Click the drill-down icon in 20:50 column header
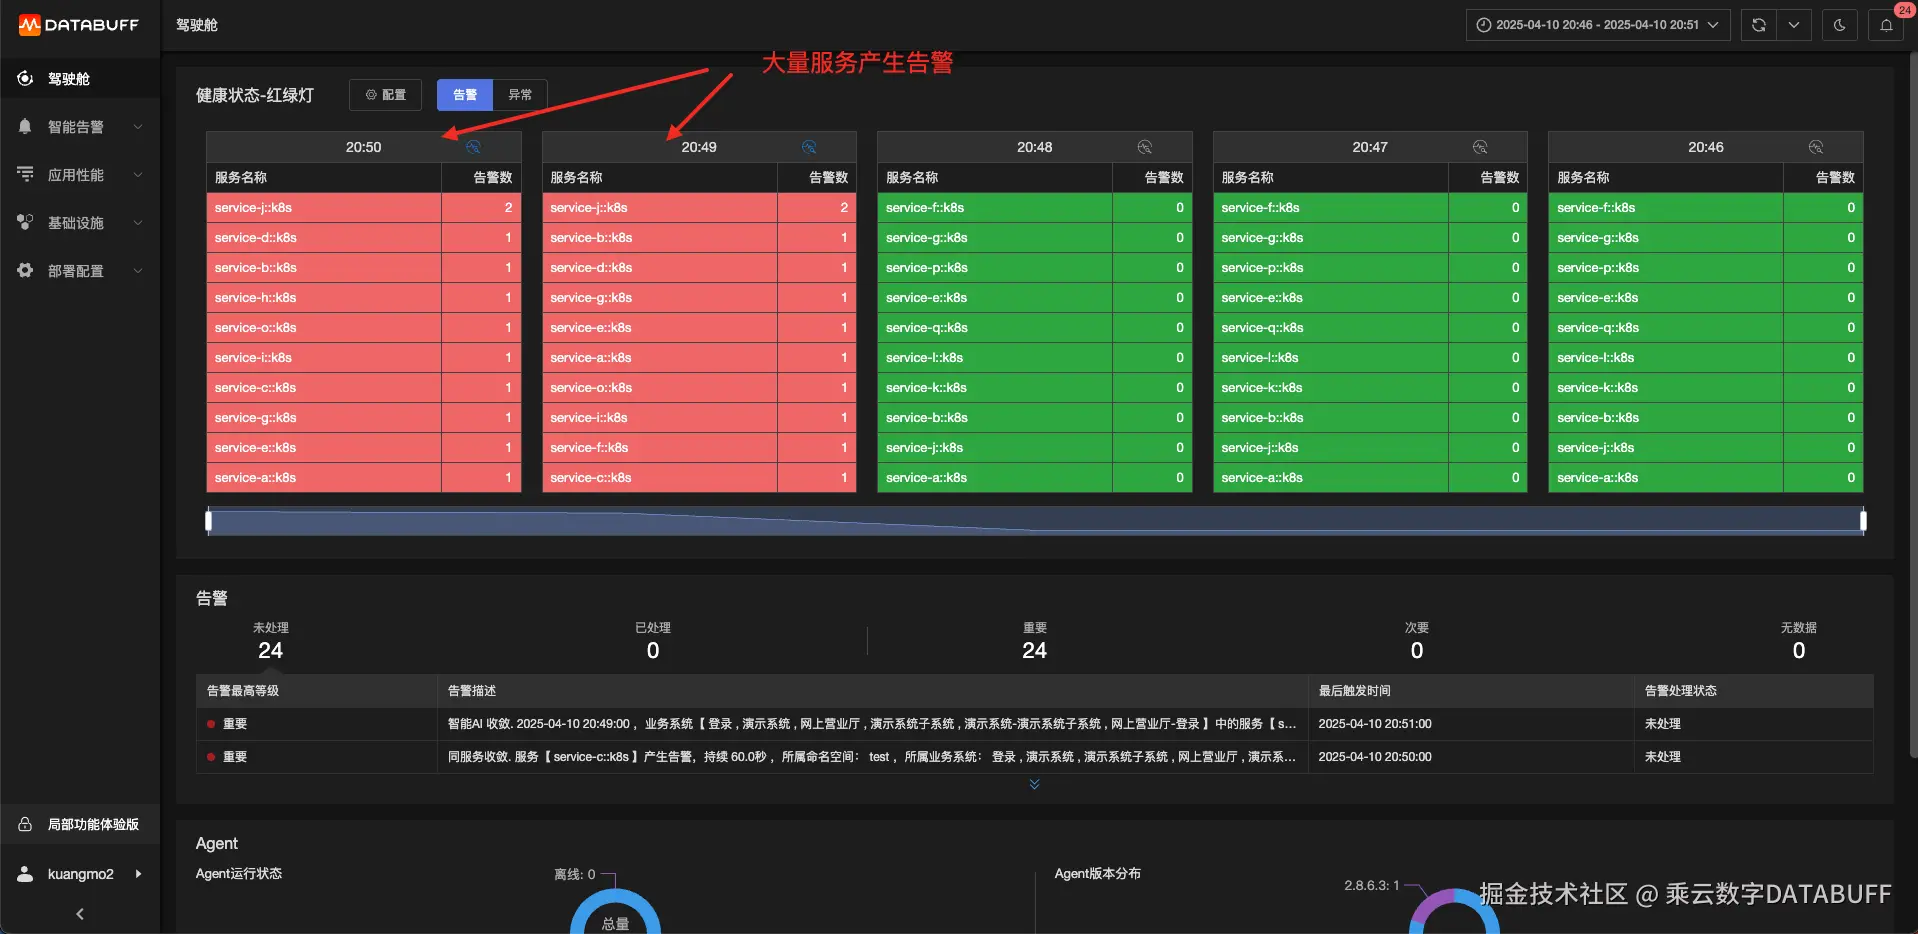This screenshot has width=1918, height=934. (x=474, y=147)
